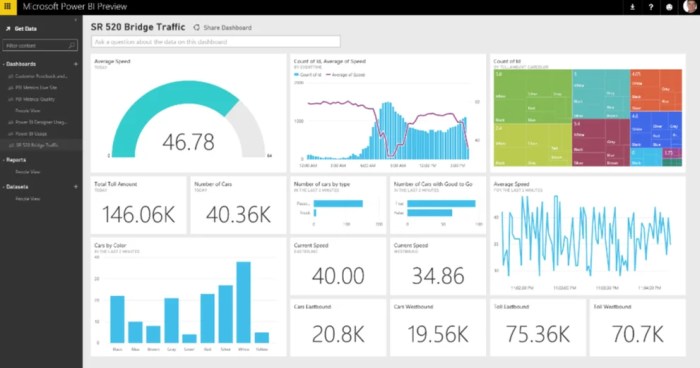Click the green block in the treemap
Screen dimensions: 700x368
tap(533, 96)
